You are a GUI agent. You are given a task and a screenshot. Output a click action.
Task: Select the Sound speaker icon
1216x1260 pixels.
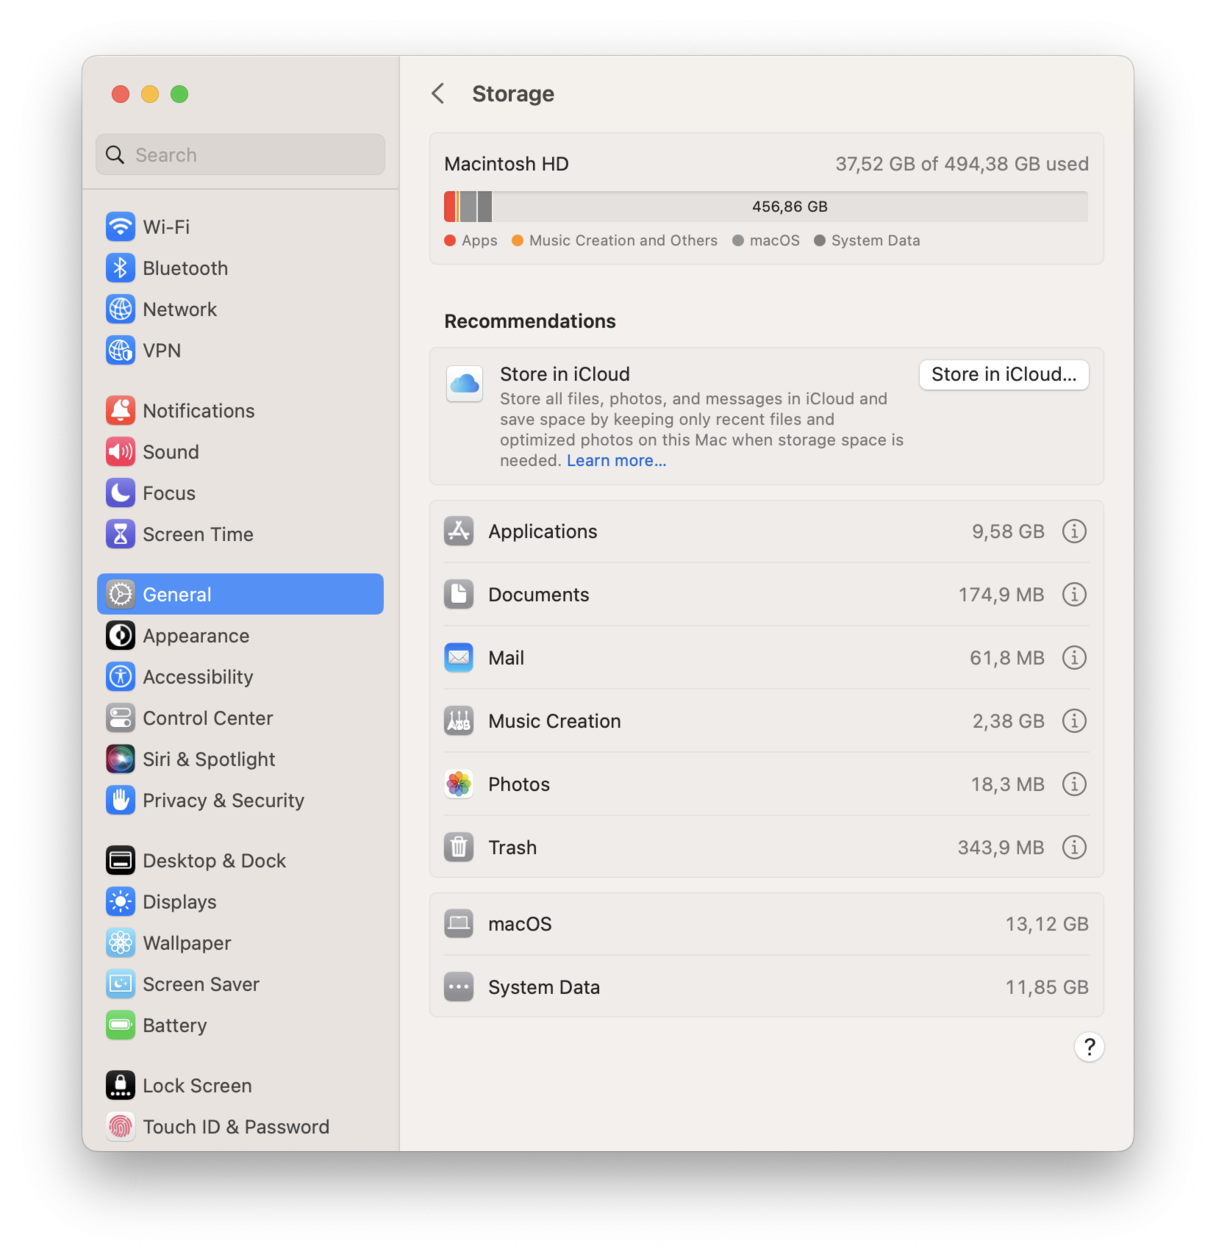tap(120, 452)
